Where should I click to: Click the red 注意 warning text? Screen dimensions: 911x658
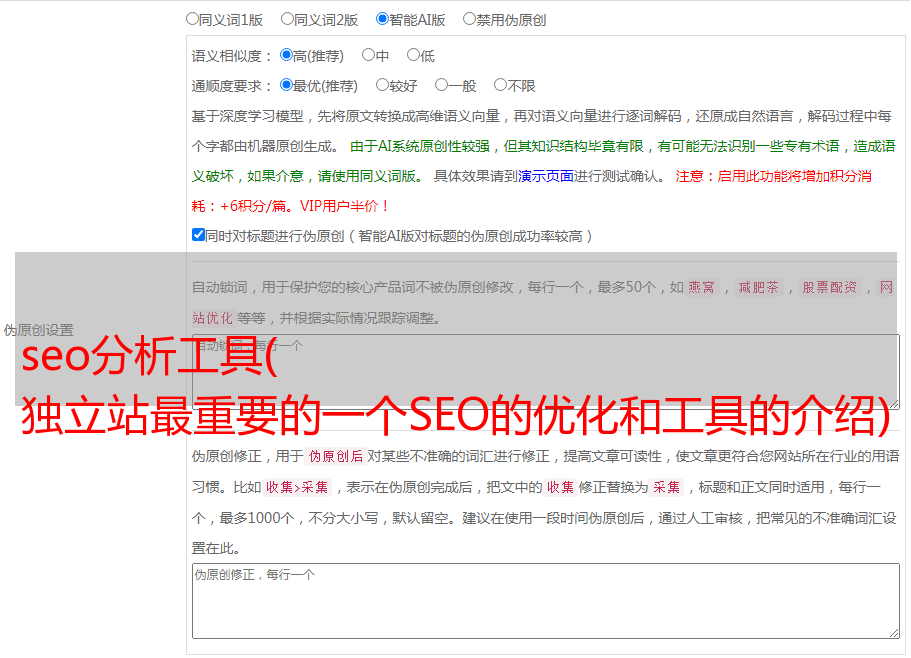point(531,191)
